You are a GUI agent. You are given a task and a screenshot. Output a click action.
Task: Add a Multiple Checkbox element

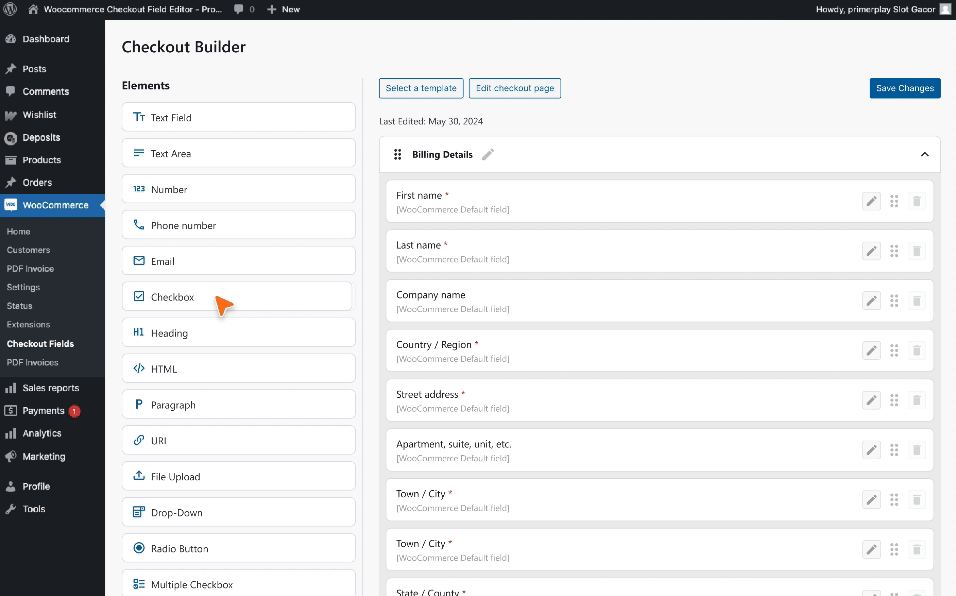(238, 584)
